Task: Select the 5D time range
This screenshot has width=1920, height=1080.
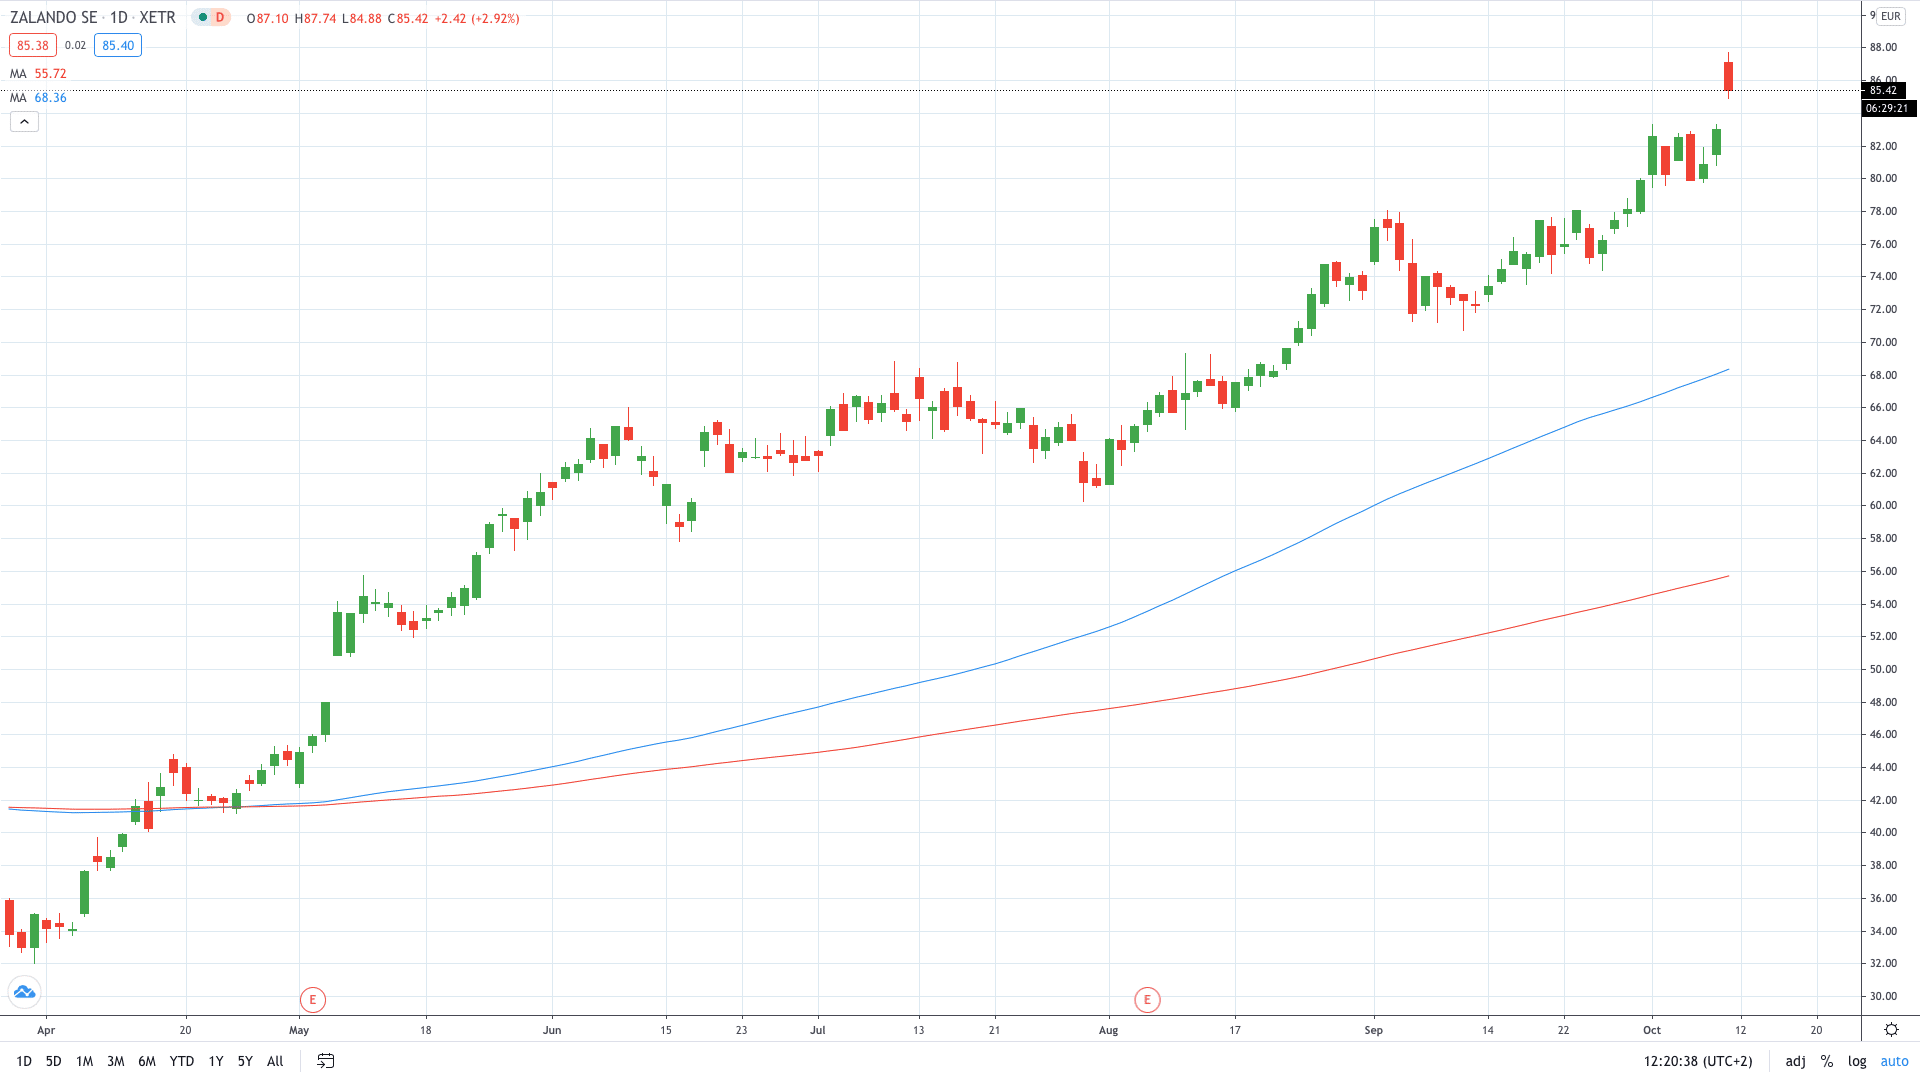Action: tap(54, 1061)
